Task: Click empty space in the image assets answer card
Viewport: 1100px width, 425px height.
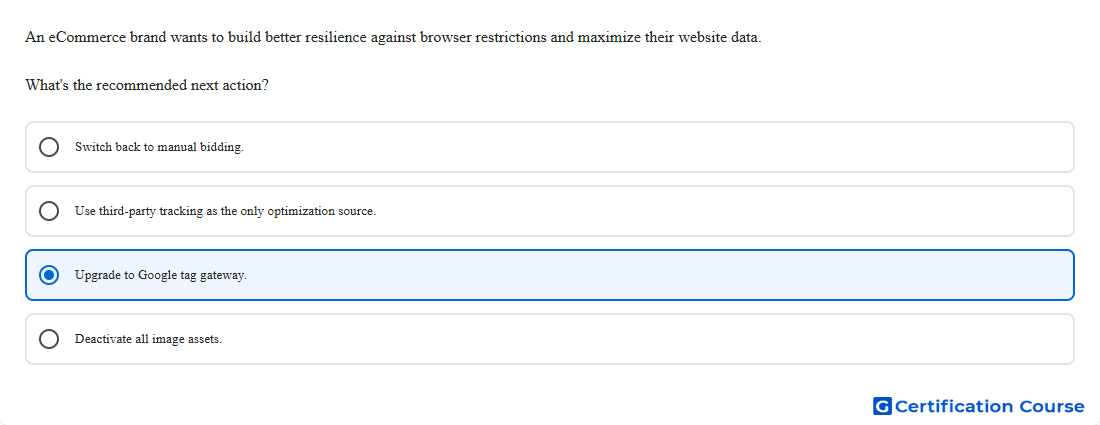Action: (645, 339)
